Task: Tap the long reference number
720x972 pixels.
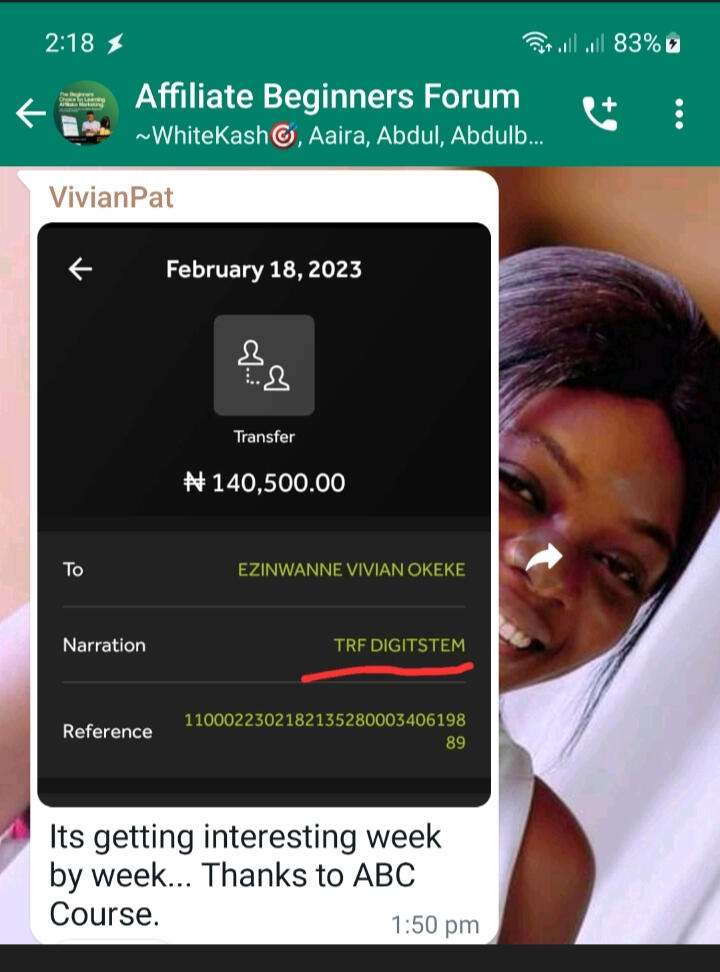Action: point(325,731)
